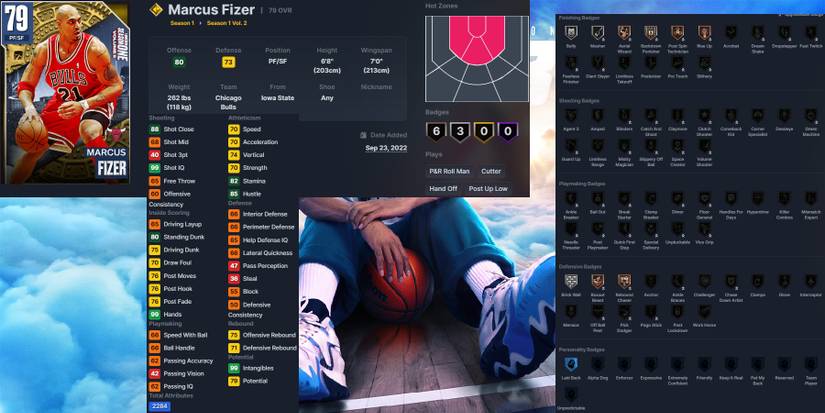Select the Cutter play tag
This screenshot has width=825, height=413.
pyautogui.click(x=491, y=171)
